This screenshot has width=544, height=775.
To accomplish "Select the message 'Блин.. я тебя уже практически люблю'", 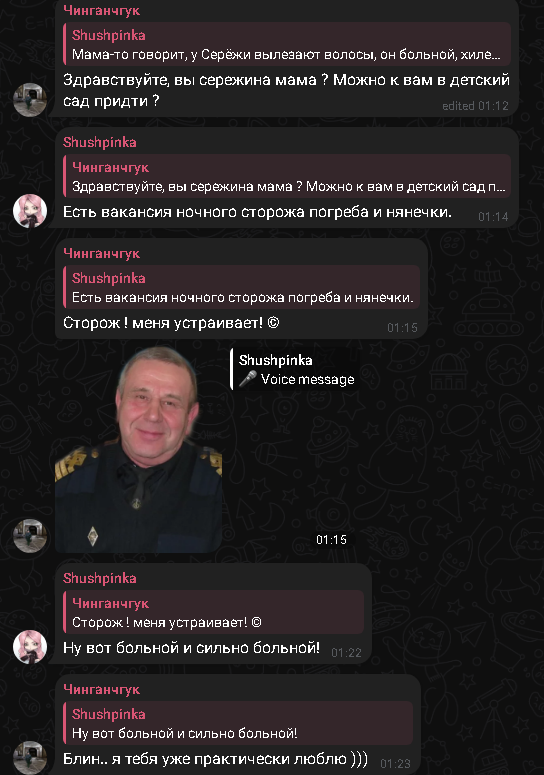I will [215, 759].
